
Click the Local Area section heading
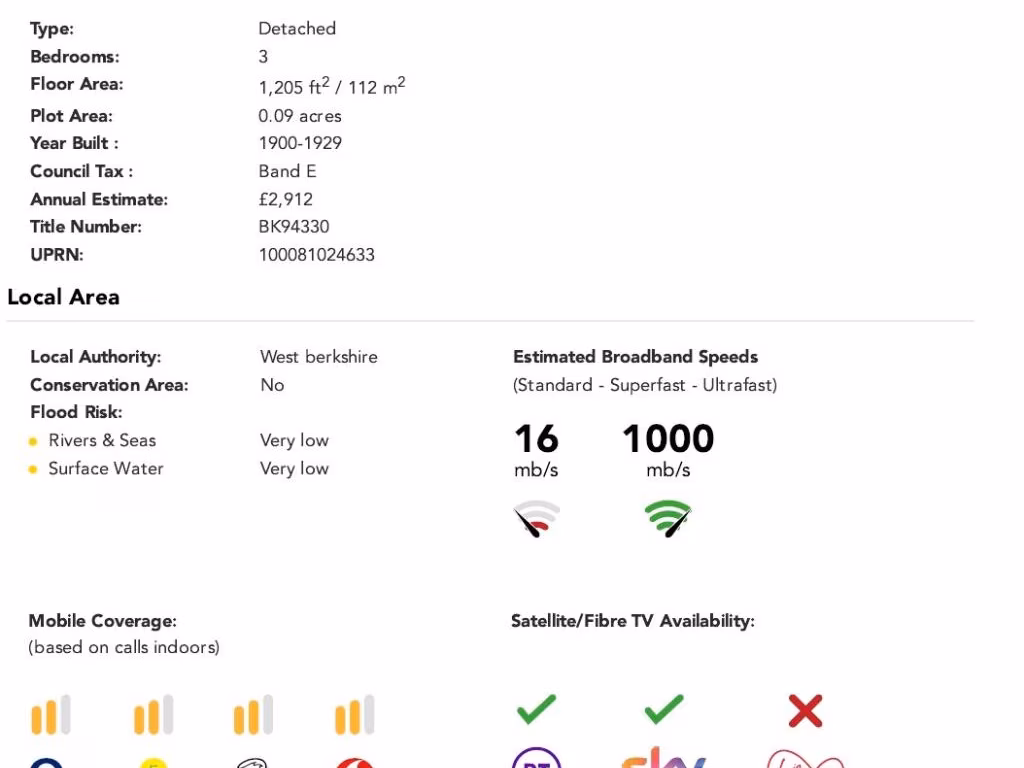[63, 297]
